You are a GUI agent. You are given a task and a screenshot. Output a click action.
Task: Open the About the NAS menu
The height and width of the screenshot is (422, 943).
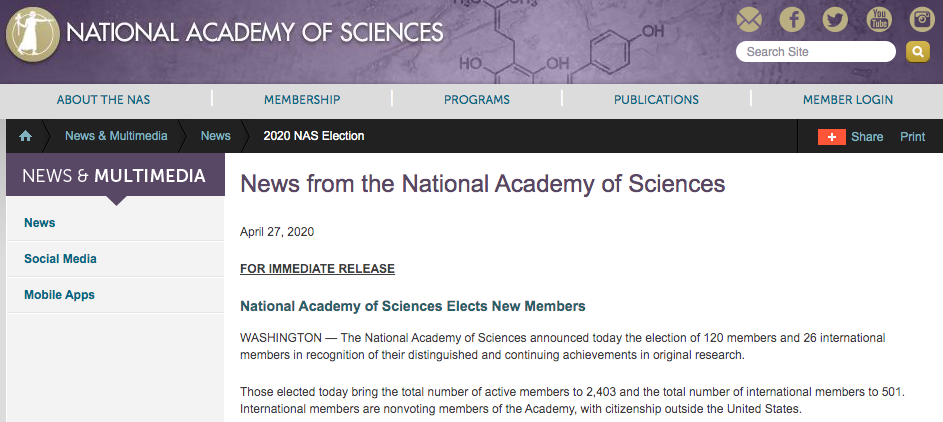tap(104, 100)
